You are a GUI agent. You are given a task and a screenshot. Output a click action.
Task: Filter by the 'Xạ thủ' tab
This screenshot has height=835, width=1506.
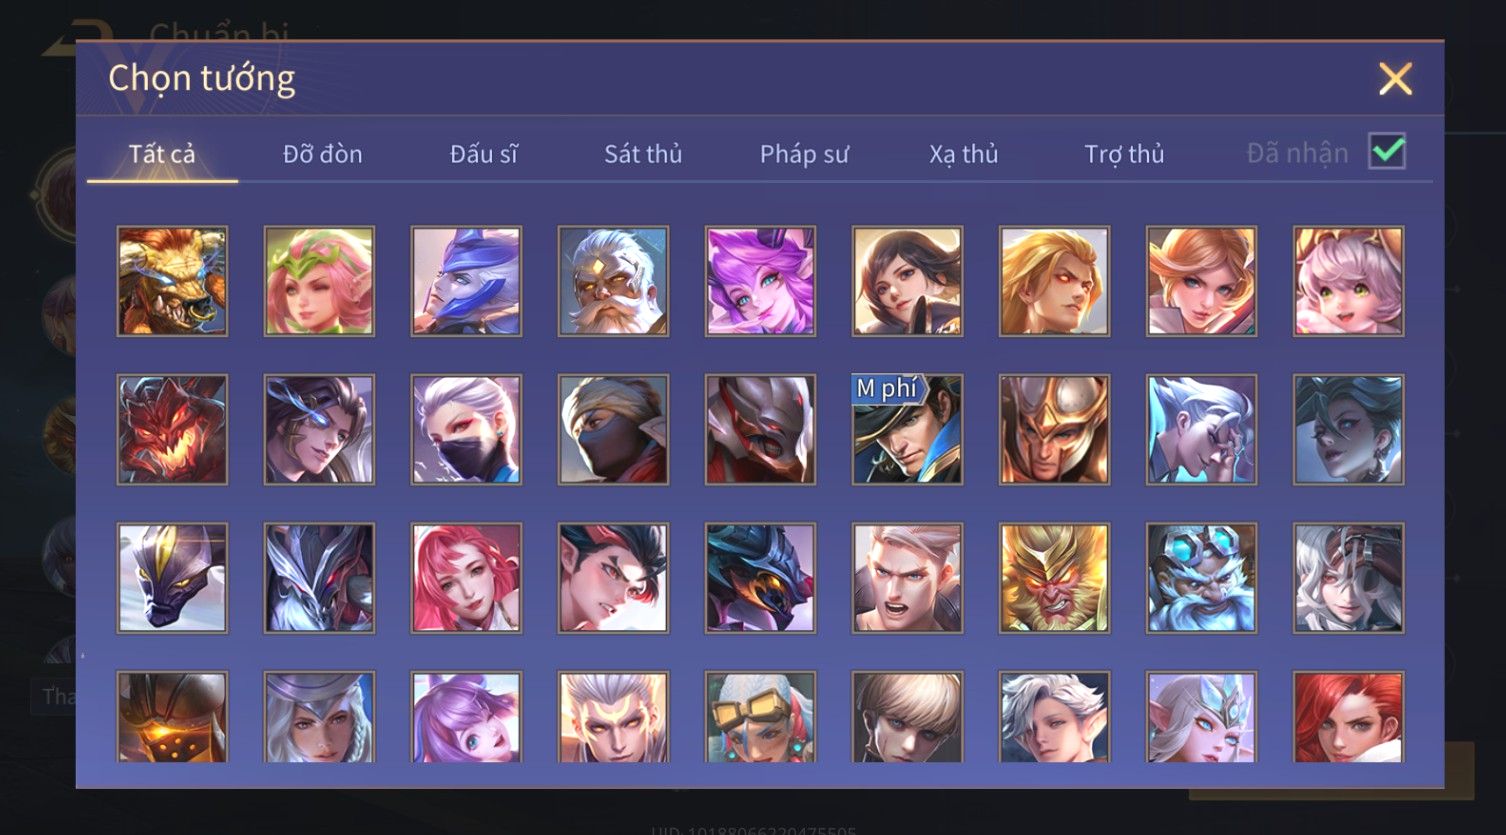click(964, 154)
